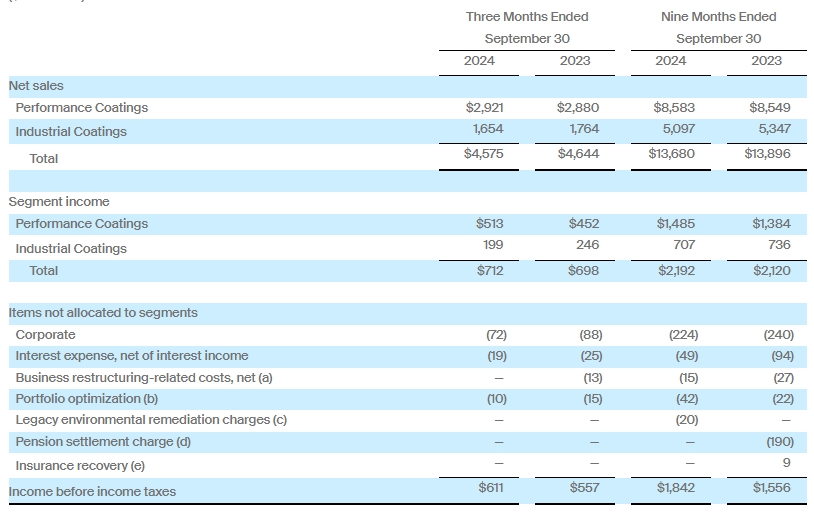This screenshot has height=517, width=814.
Task: Click Income before income taxes label
Action: pyautogui.click(x=92, y=492)
